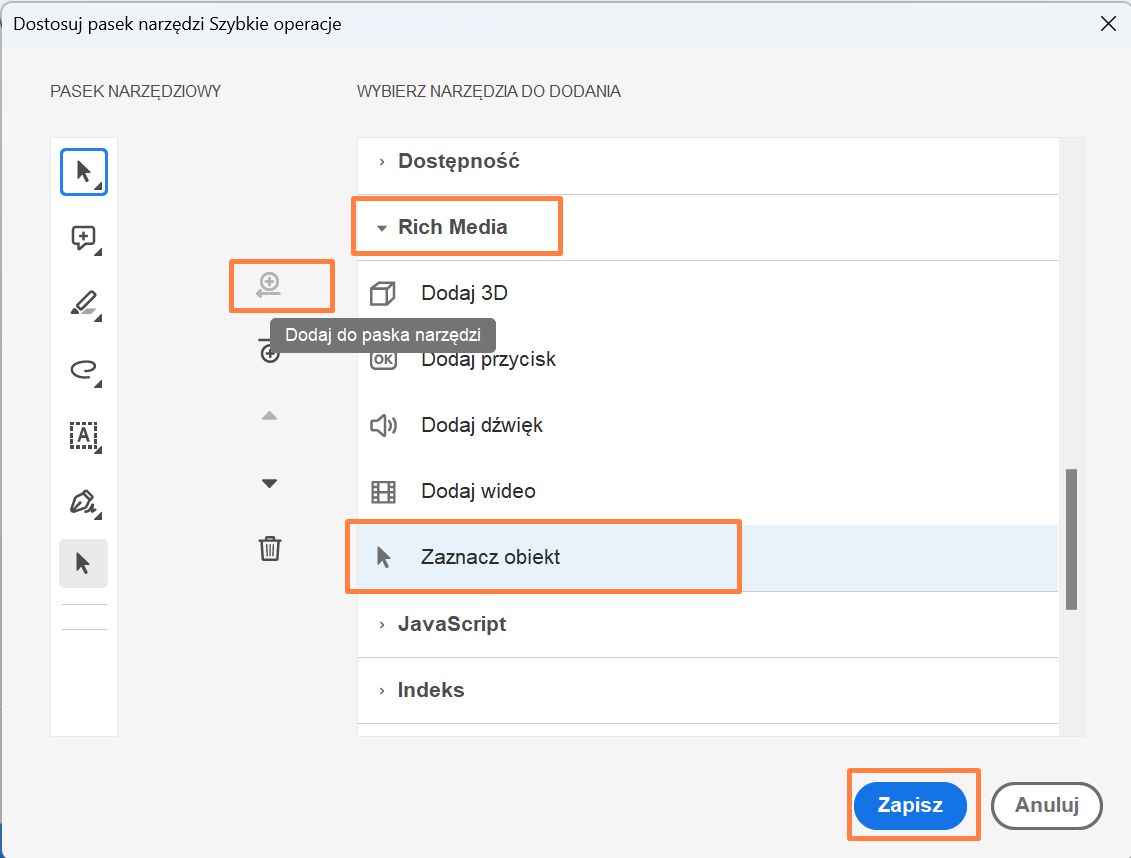Collapse the Rich Media section

point(452,227)
